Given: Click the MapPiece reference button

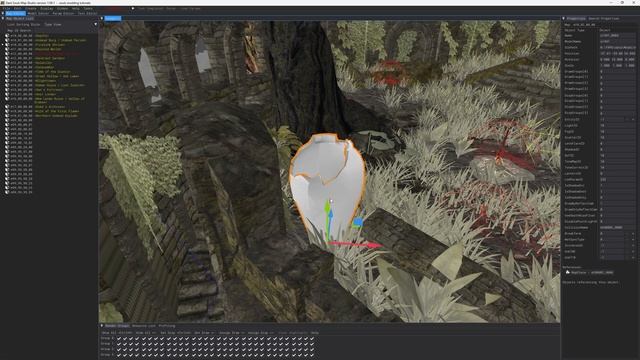Looking at the screenshot, I should (x=592, y=273).
